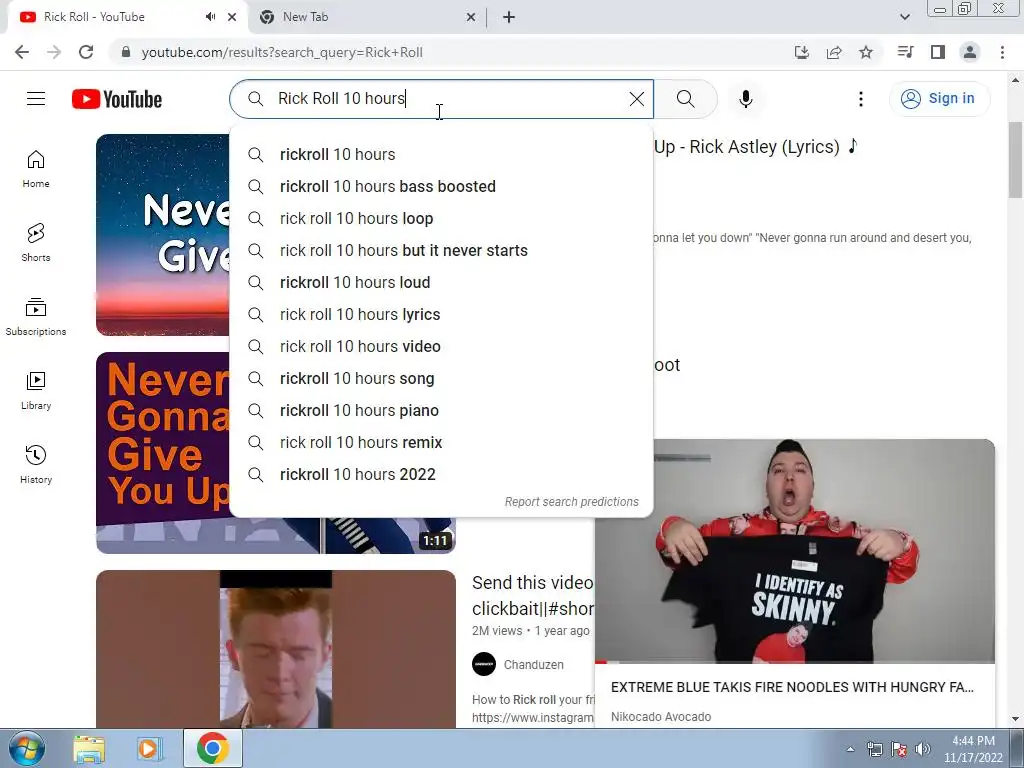The image size is (1024, 768).
Task: Open Action Center flag in tray
Action: pos(899,749)
